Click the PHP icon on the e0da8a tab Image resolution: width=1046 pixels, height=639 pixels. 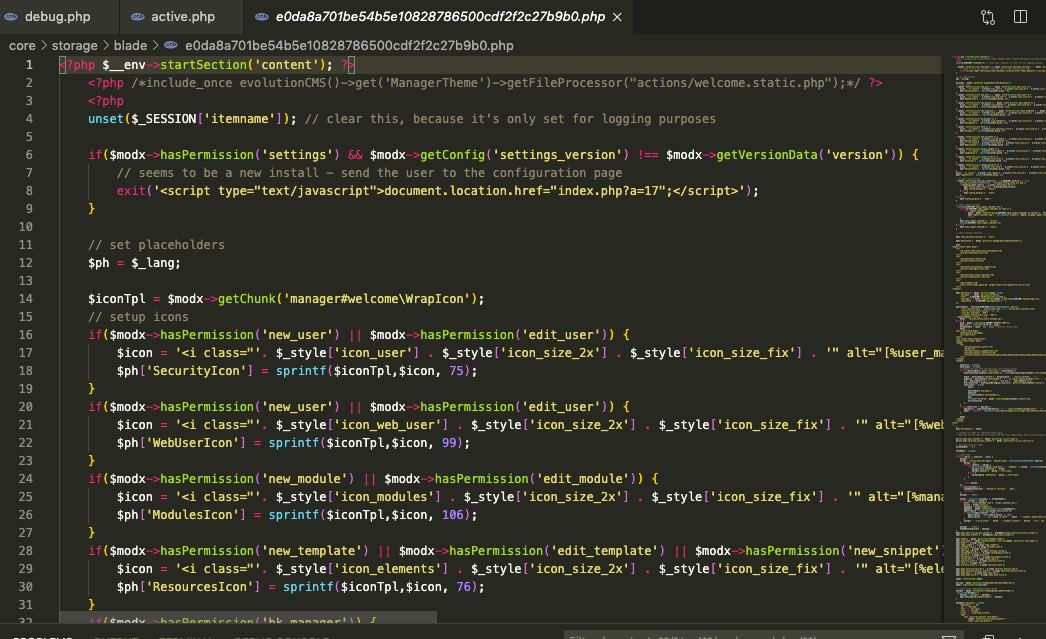(262, 17)
